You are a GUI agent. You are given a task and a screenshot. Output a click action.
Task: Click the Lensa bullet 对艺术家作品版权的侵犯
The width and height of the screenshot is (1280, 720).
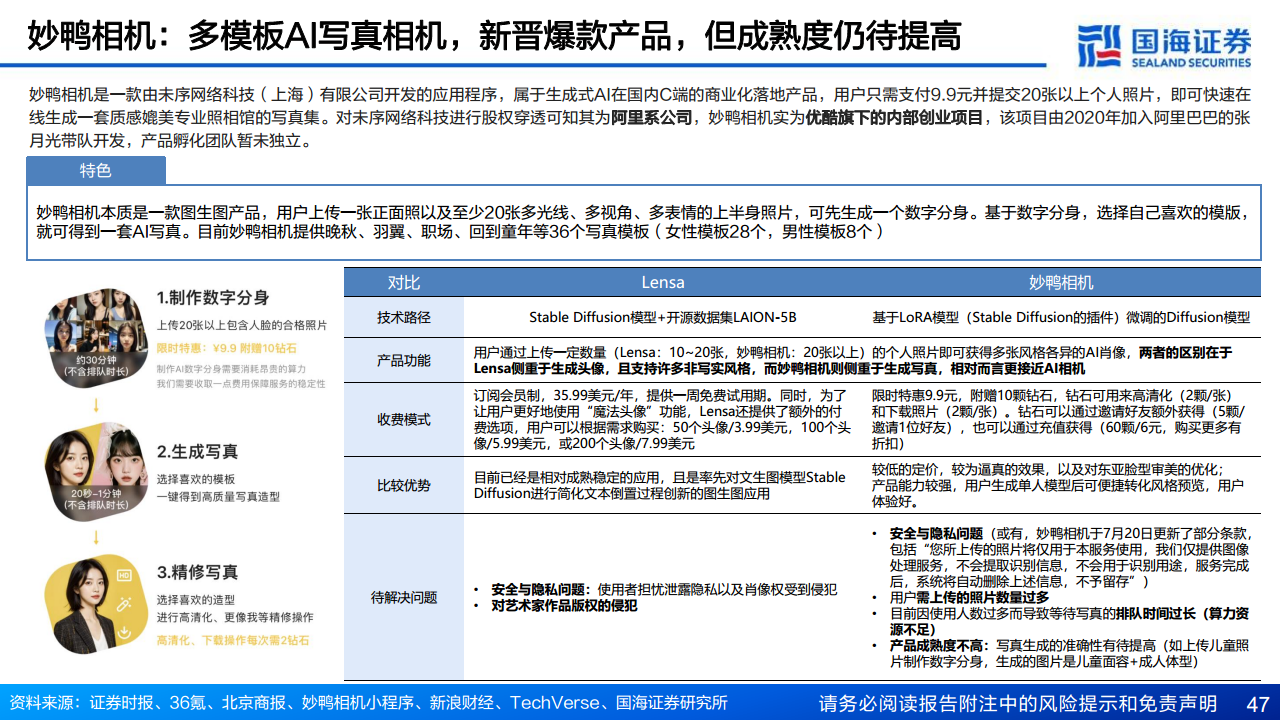(563, 605)
